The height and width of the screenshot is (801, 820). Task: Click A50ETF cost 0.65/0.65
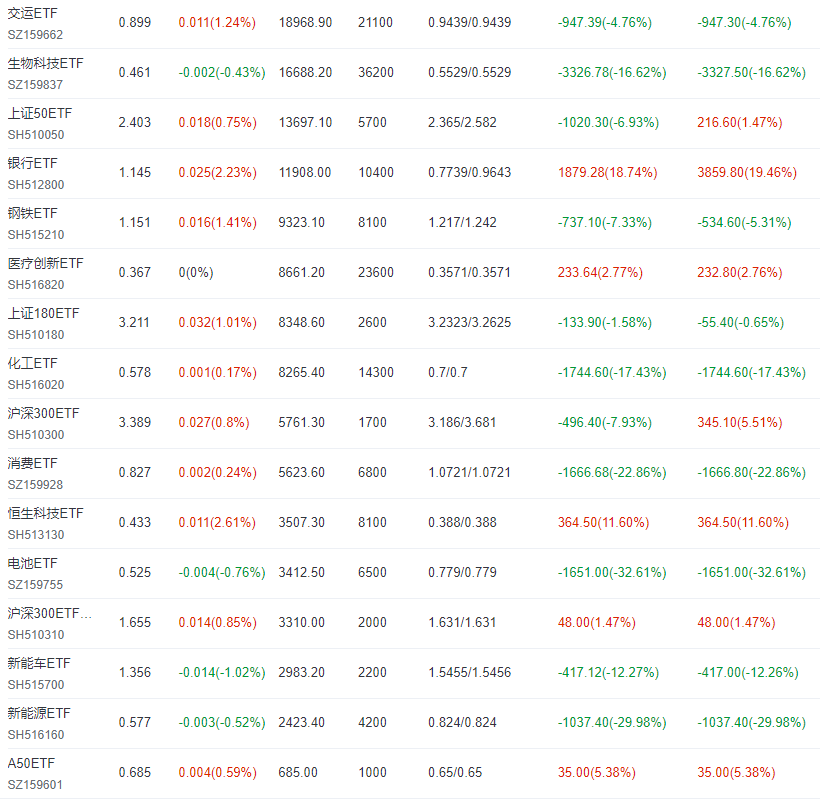454,772
